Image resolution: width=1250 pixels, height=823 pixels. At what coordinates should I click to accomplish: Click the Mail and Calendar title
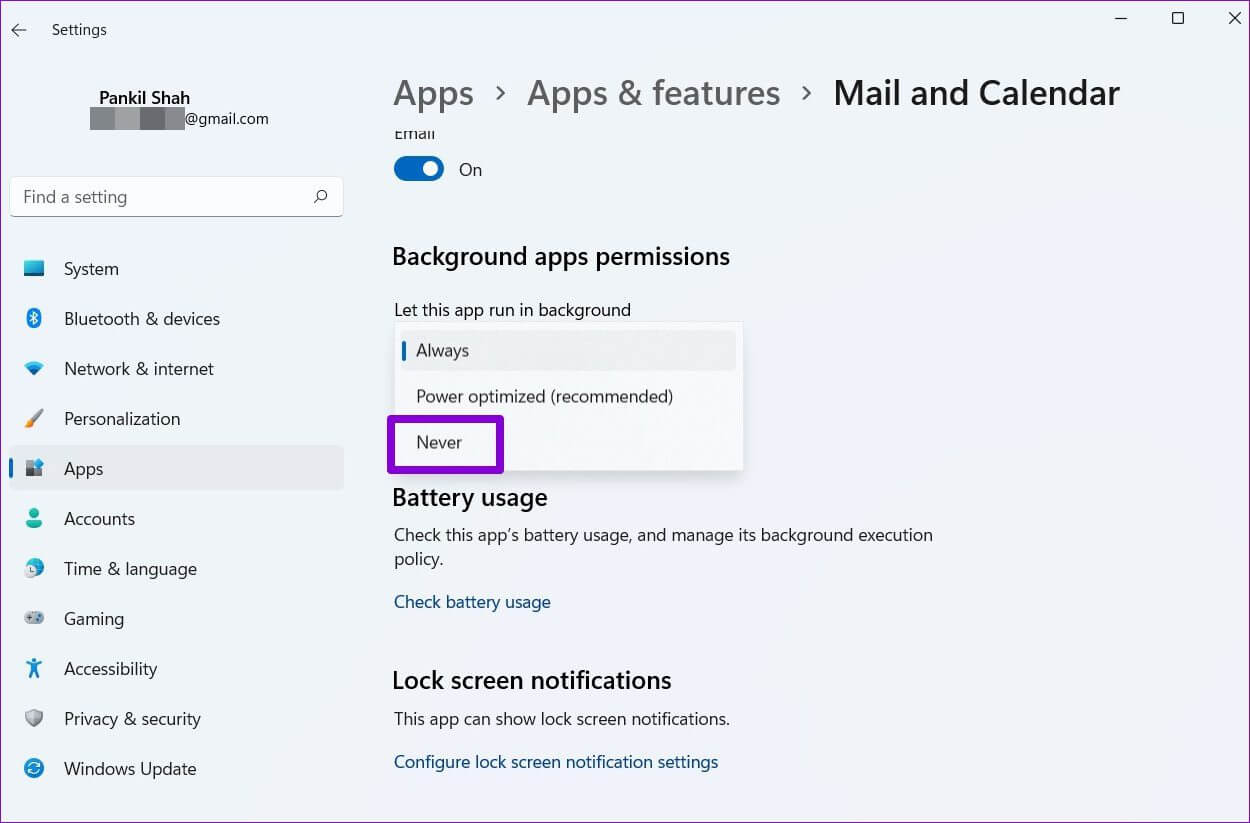coord(976,93)
